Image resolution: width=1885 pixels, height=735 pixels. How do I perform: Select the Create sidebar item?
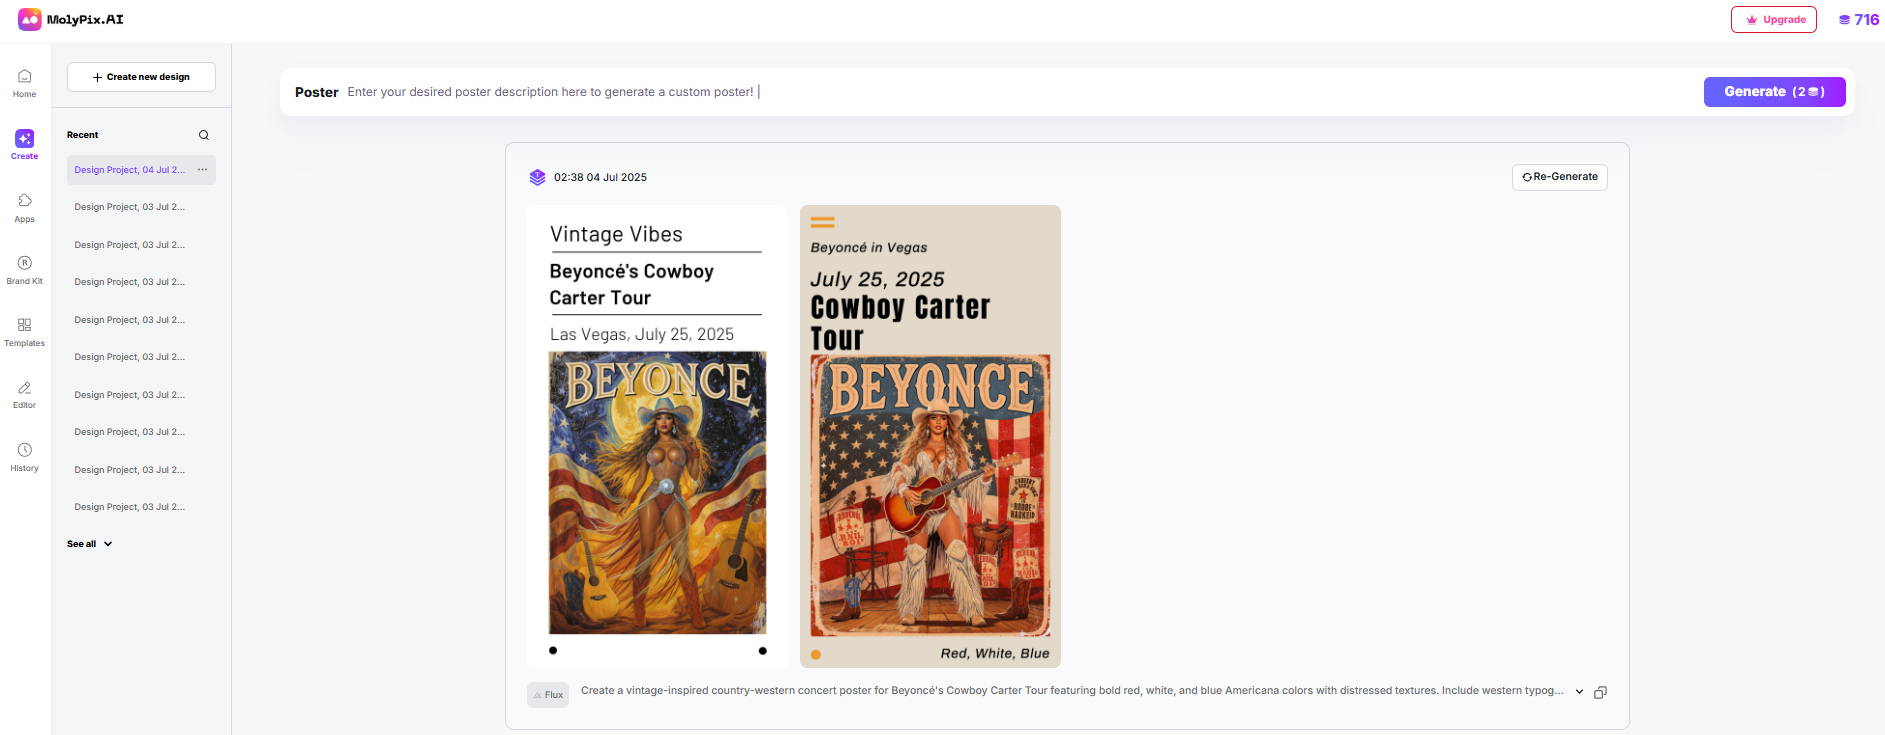[25, 145]
